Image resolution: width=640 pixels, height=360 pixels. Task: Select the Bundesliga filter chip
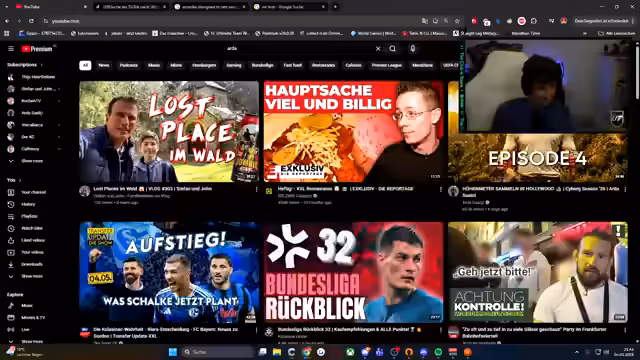coord(262,65)
